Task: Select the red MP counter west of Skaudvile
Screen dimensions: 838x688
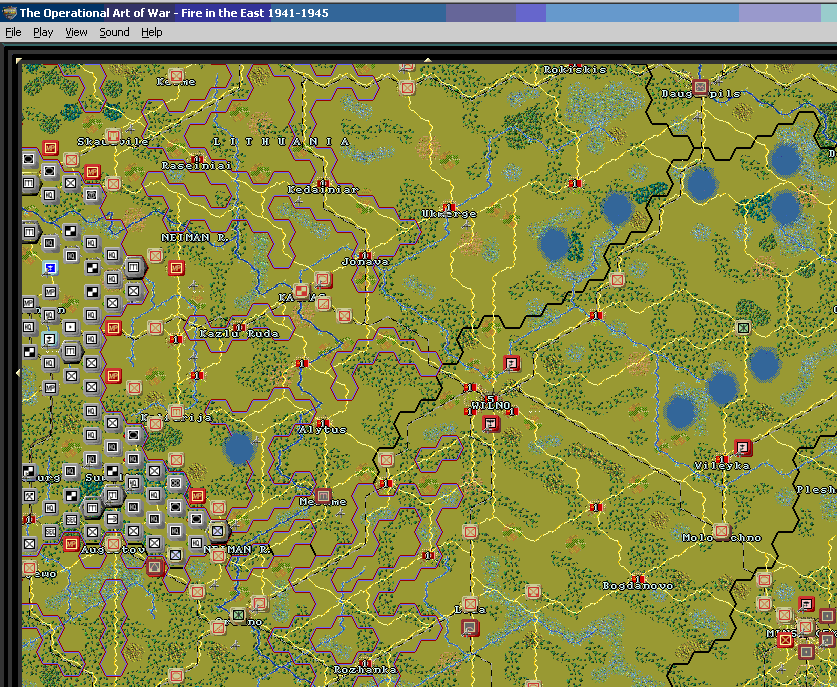Action: (x=50, y=148)
